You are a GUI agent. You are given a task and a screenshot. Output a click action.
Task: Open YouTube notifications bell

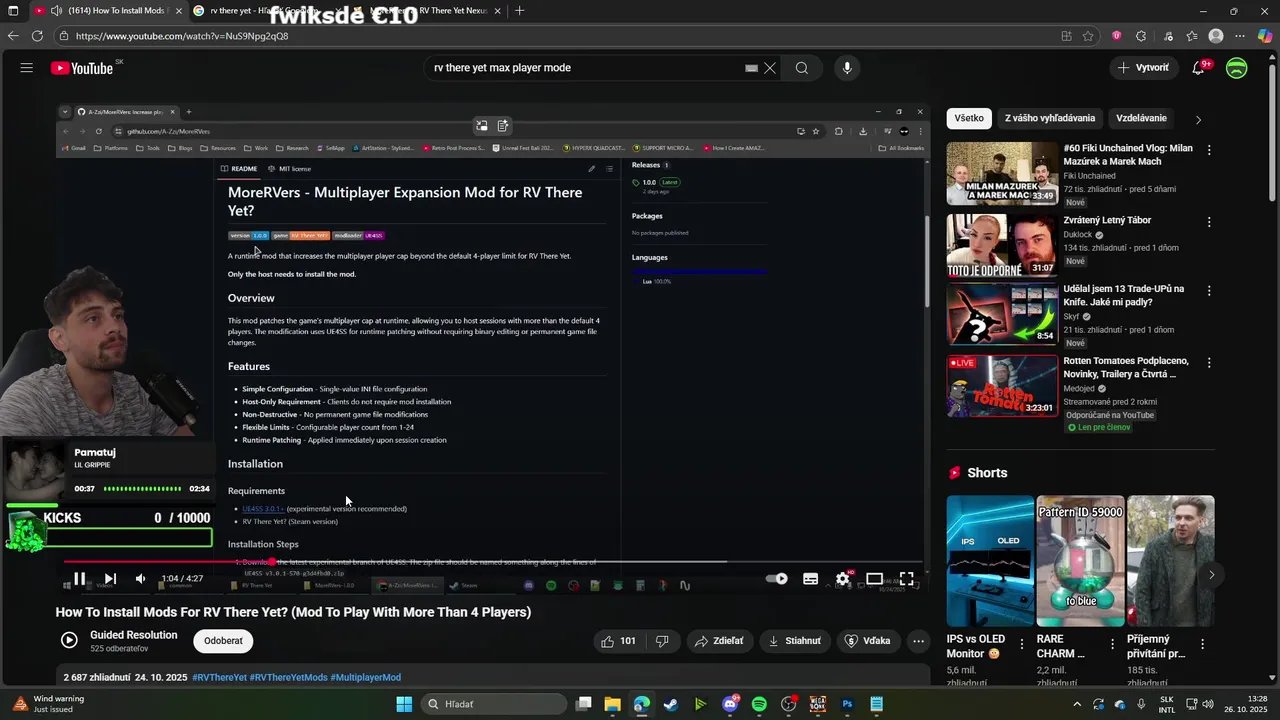(x=1198, y=68)
